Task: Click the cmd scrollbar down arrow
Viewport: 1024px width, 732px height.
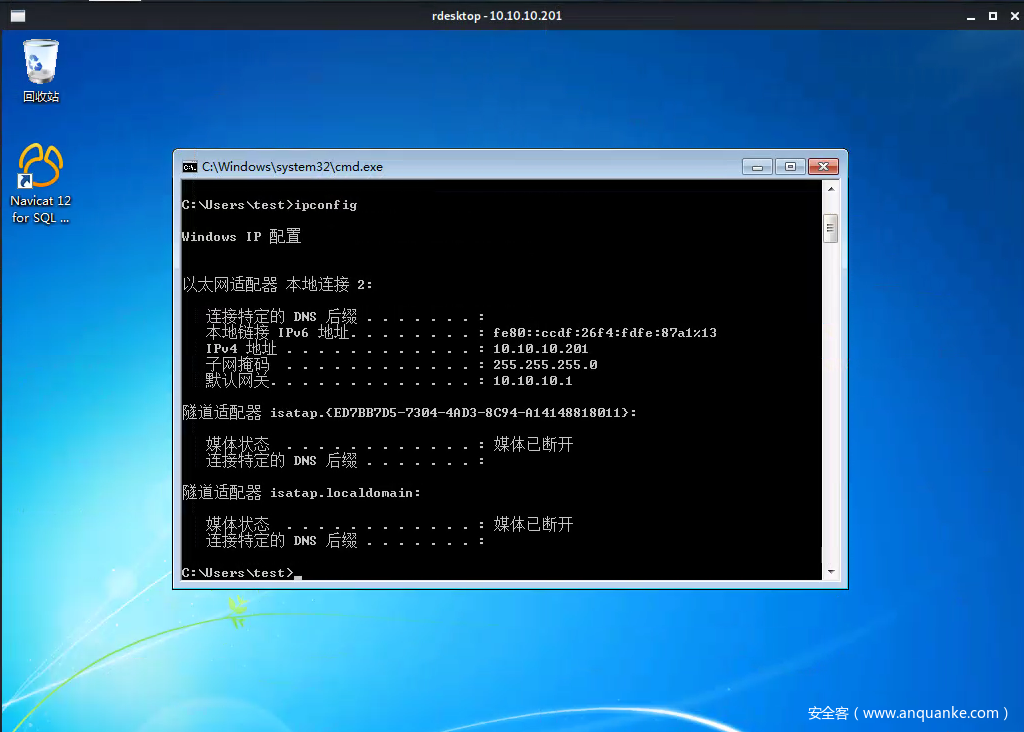Action: [829, 571]
